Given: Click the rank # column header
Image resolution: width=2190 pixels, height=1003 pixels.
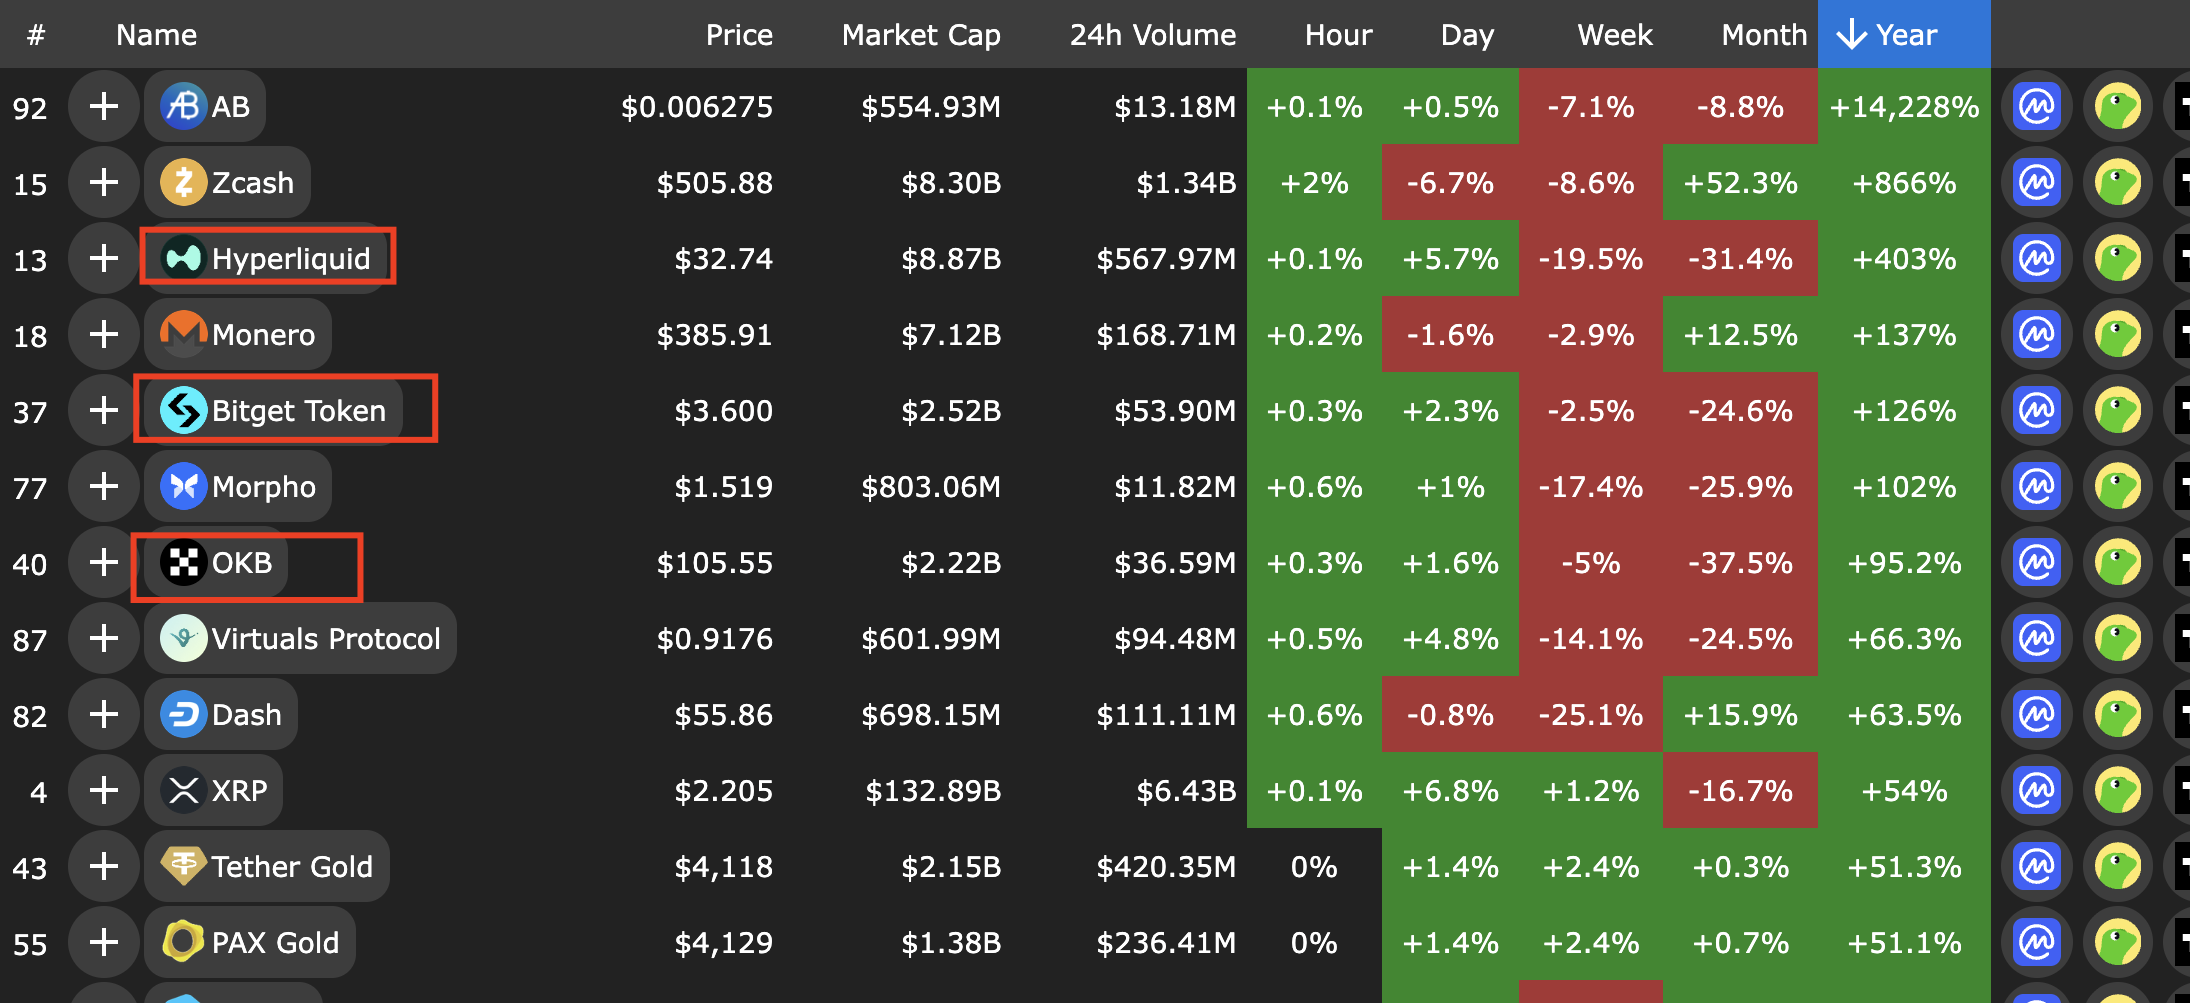Looking at the screenshot, I should click(36, 35).
